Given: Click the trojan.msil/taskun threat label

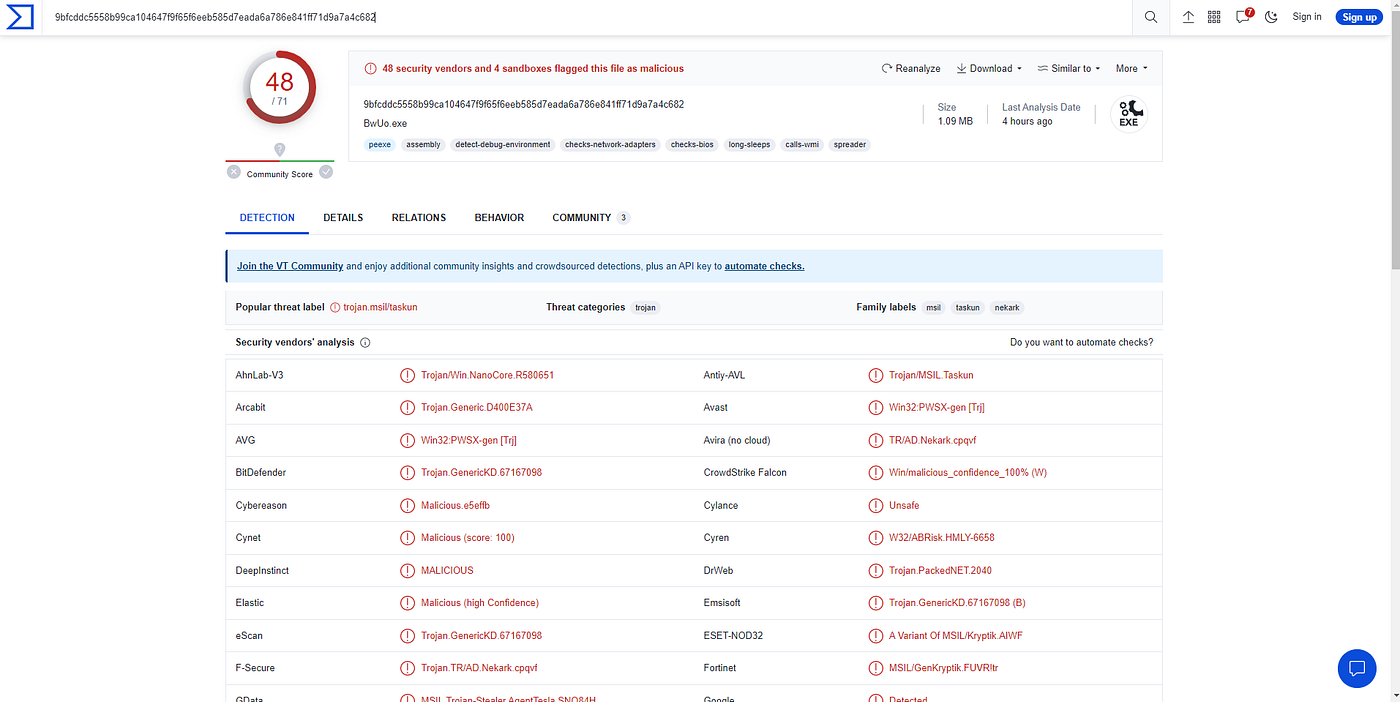Looking at the screenshot, I should coord(380,307).
